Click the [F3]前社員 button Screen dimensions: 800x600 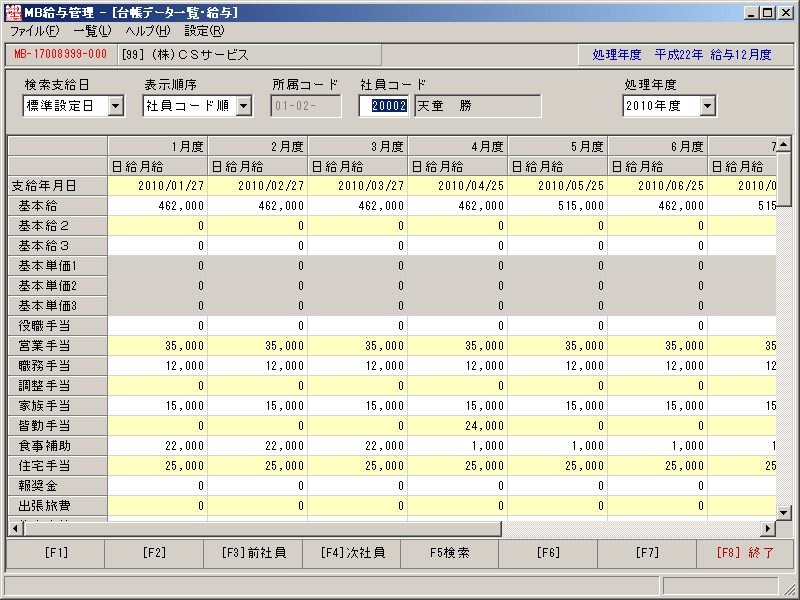pyautogui.click(x=254, y=553)
